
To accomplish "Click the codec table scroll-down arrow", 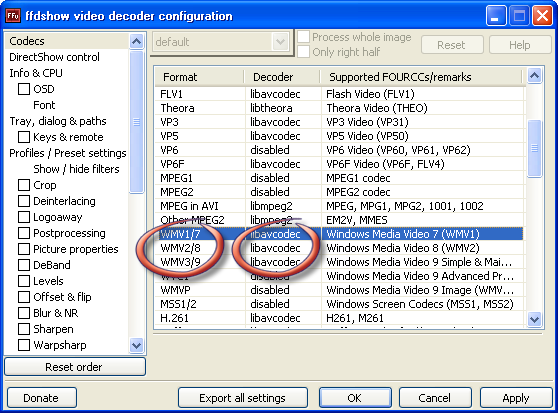I will pyautogui.click(x=535, y=319).
